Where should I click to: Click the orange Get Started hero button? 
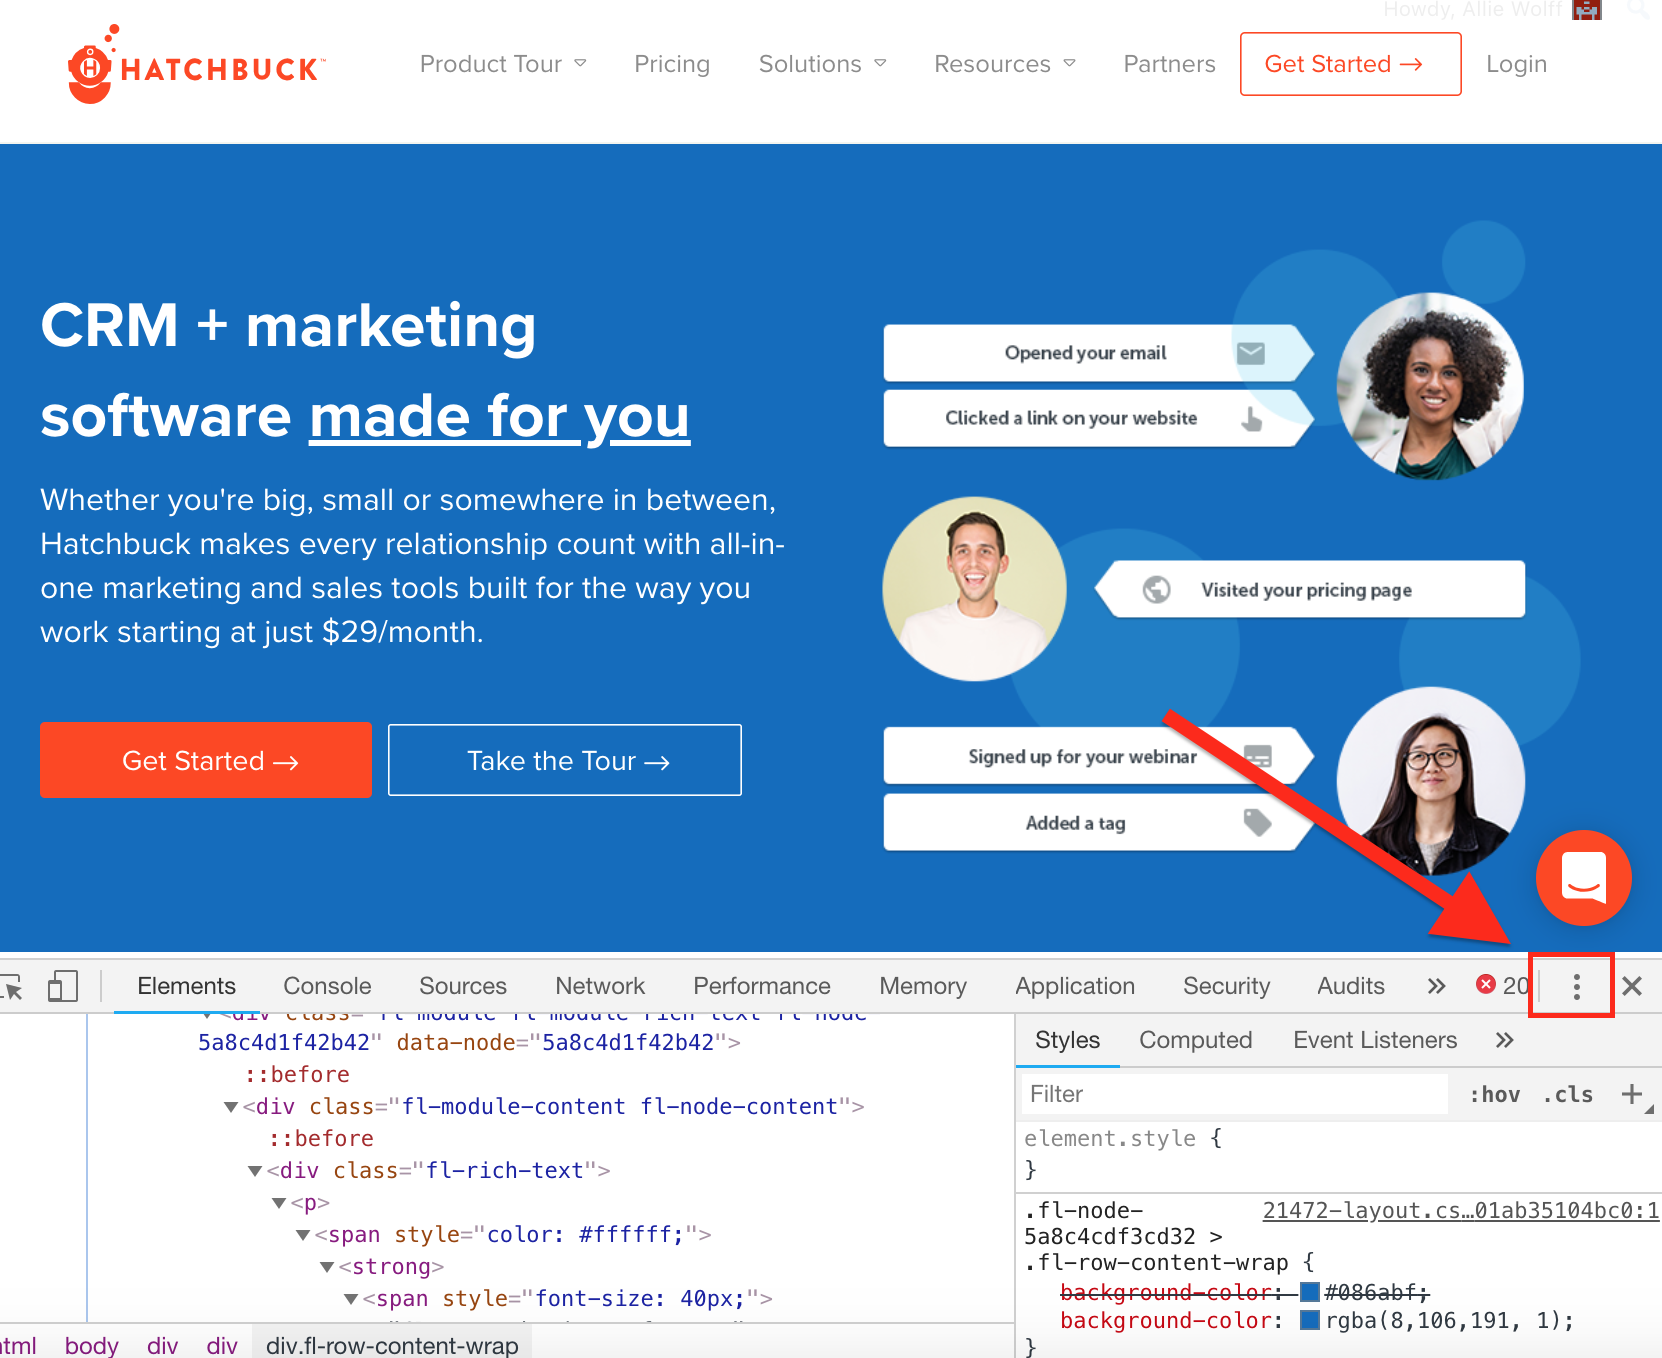tap(206, 760)
